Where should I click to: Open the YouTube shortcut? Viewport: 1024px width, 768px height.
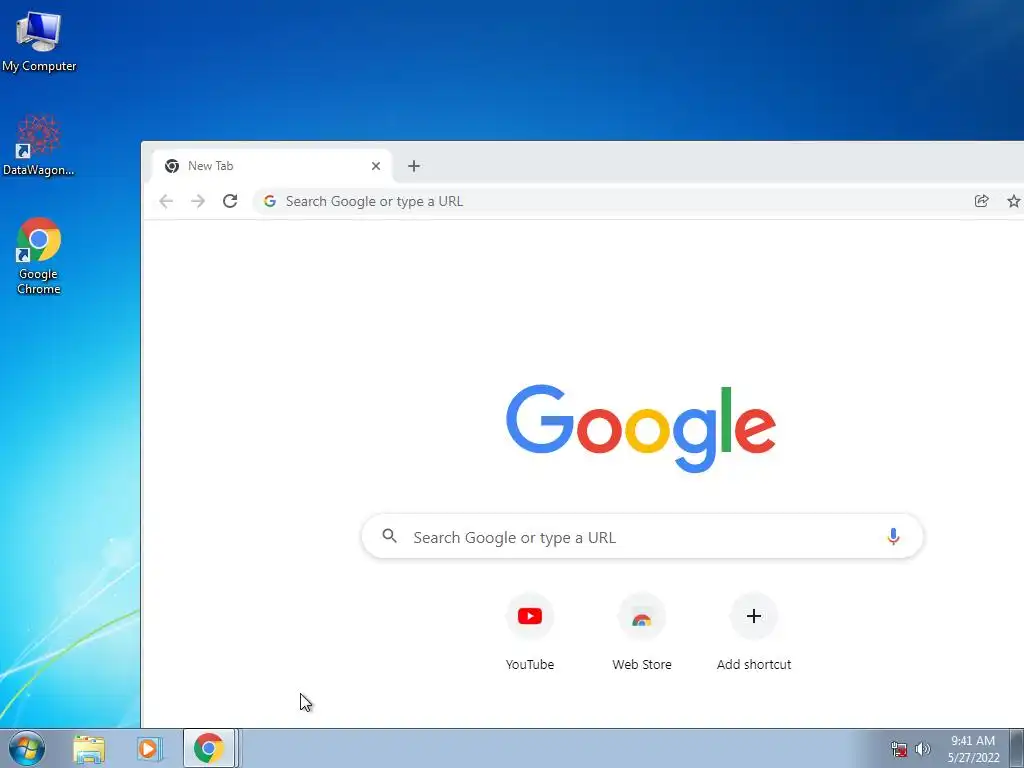click(530, 632)
